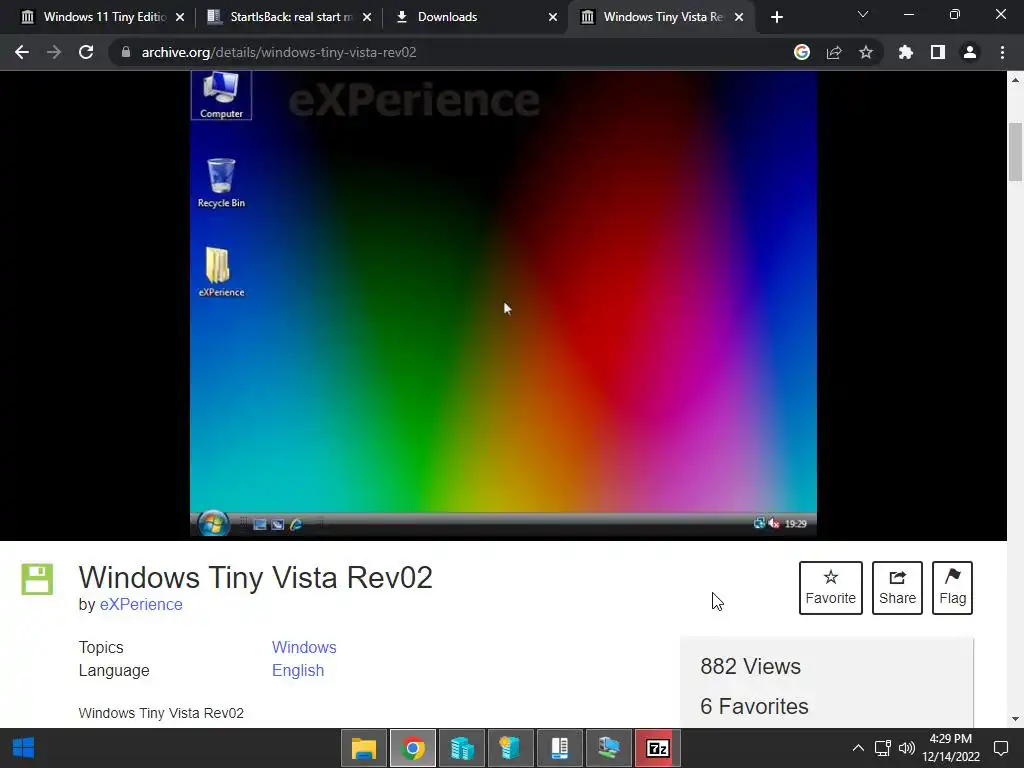This screenshot has height=768, width=1024.
Task: Flag this item
Action: click(952, 588)
